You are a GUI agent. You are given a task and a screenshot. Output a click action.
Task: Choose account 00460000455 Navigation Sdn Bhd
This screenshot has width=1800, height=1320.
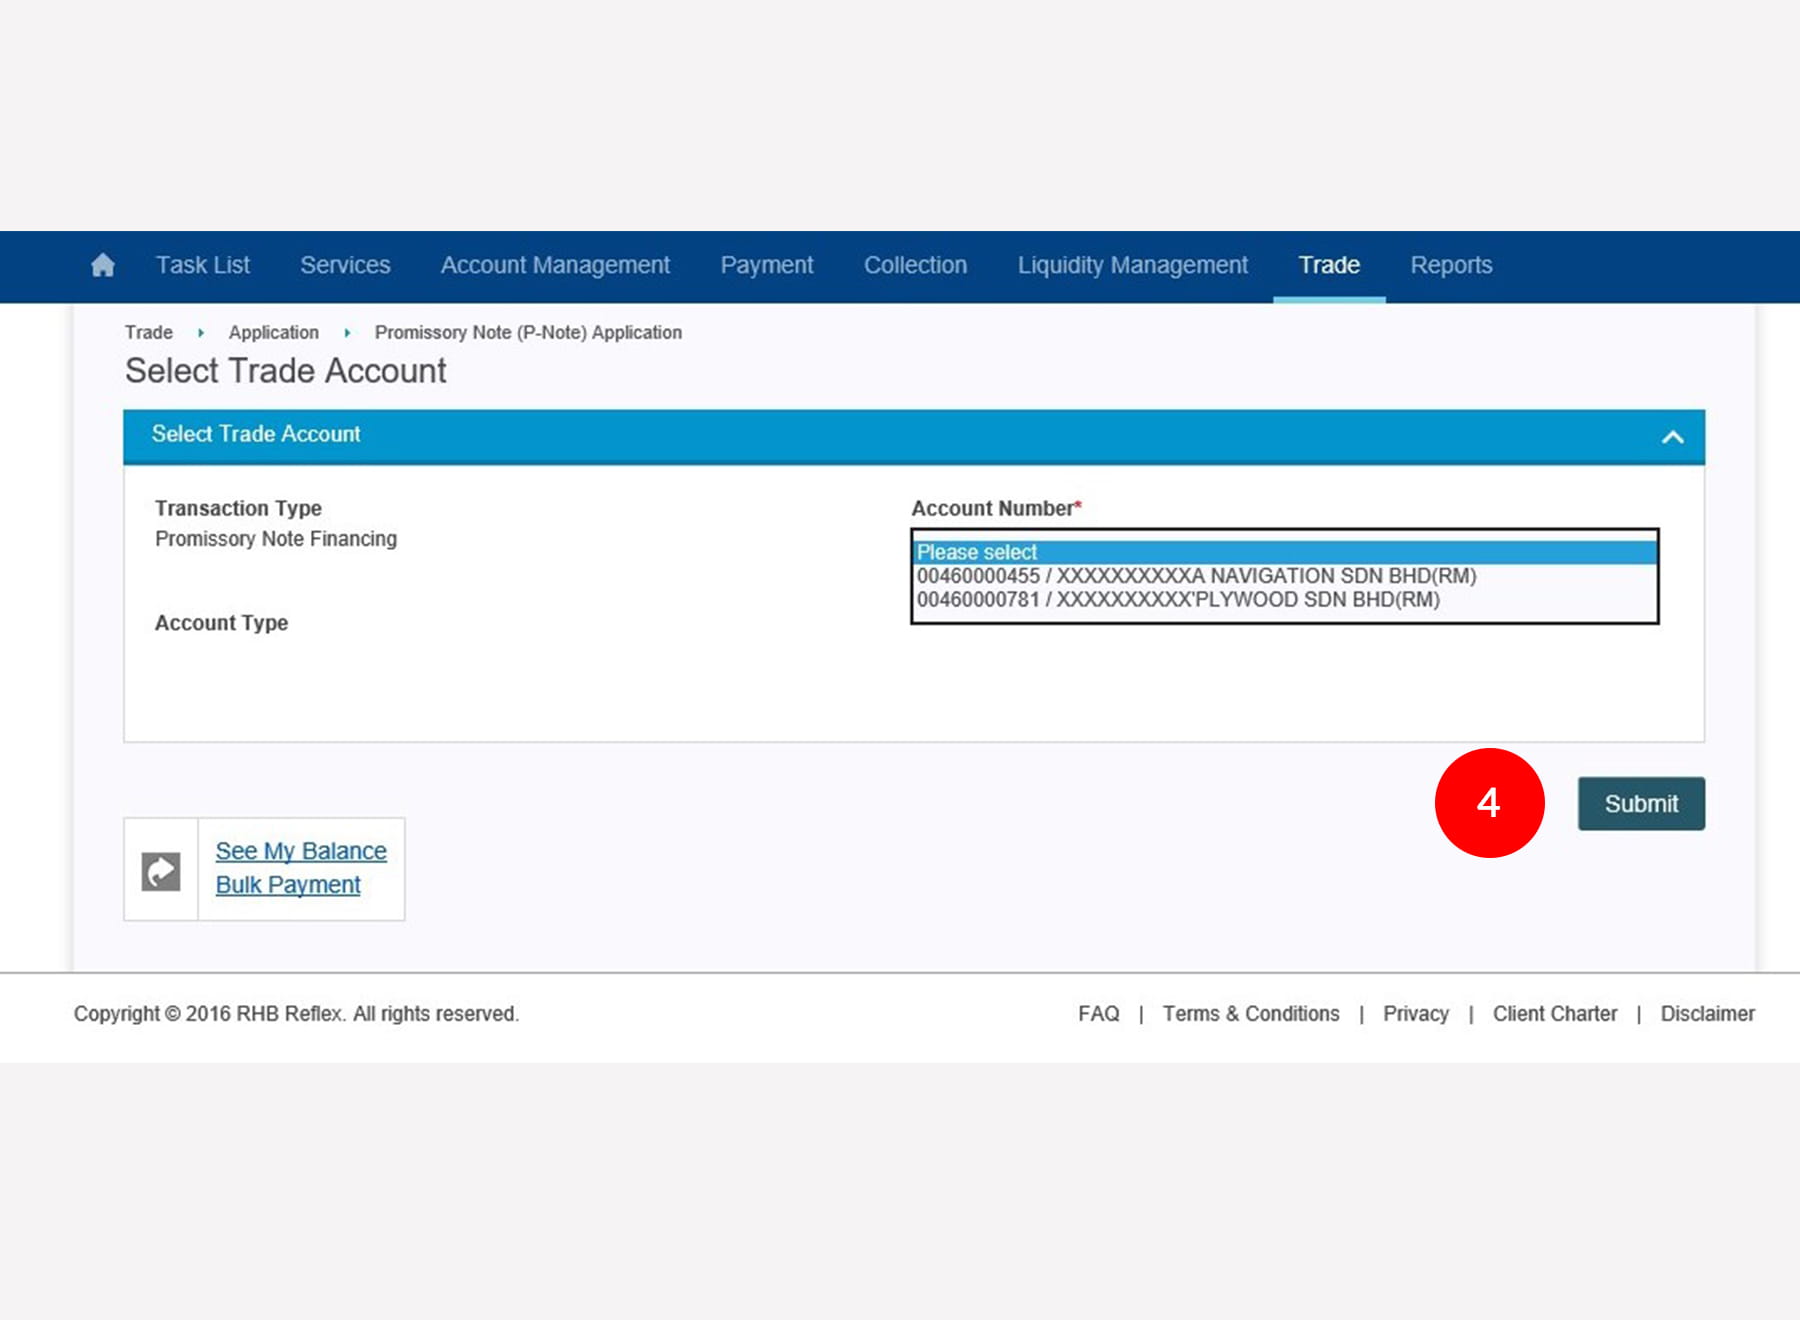click(1196, 576)
